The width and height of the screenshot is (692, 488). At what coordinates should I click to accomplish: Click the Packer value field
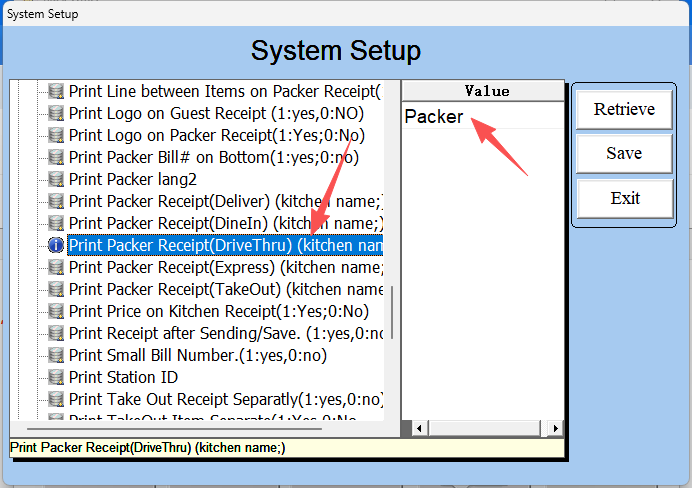click(x=483, y=117)
